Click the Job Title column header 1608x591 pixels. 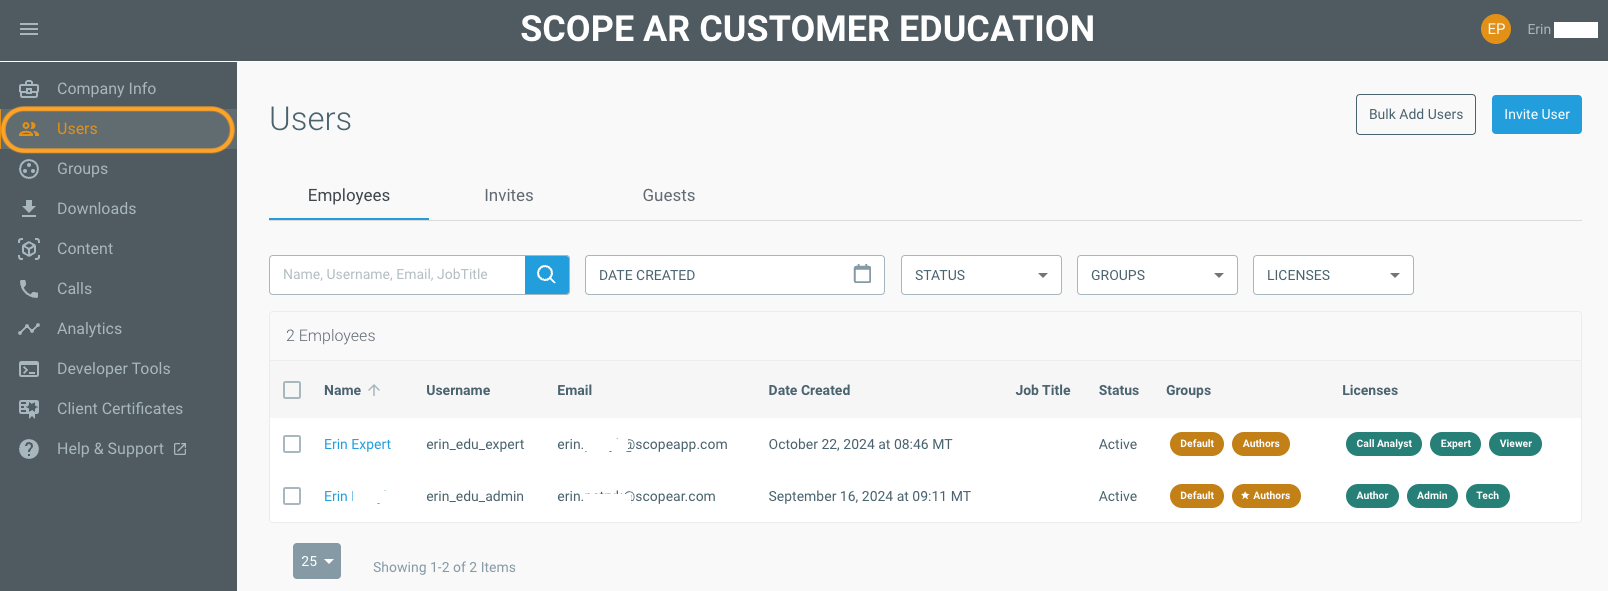point(1043,390)
